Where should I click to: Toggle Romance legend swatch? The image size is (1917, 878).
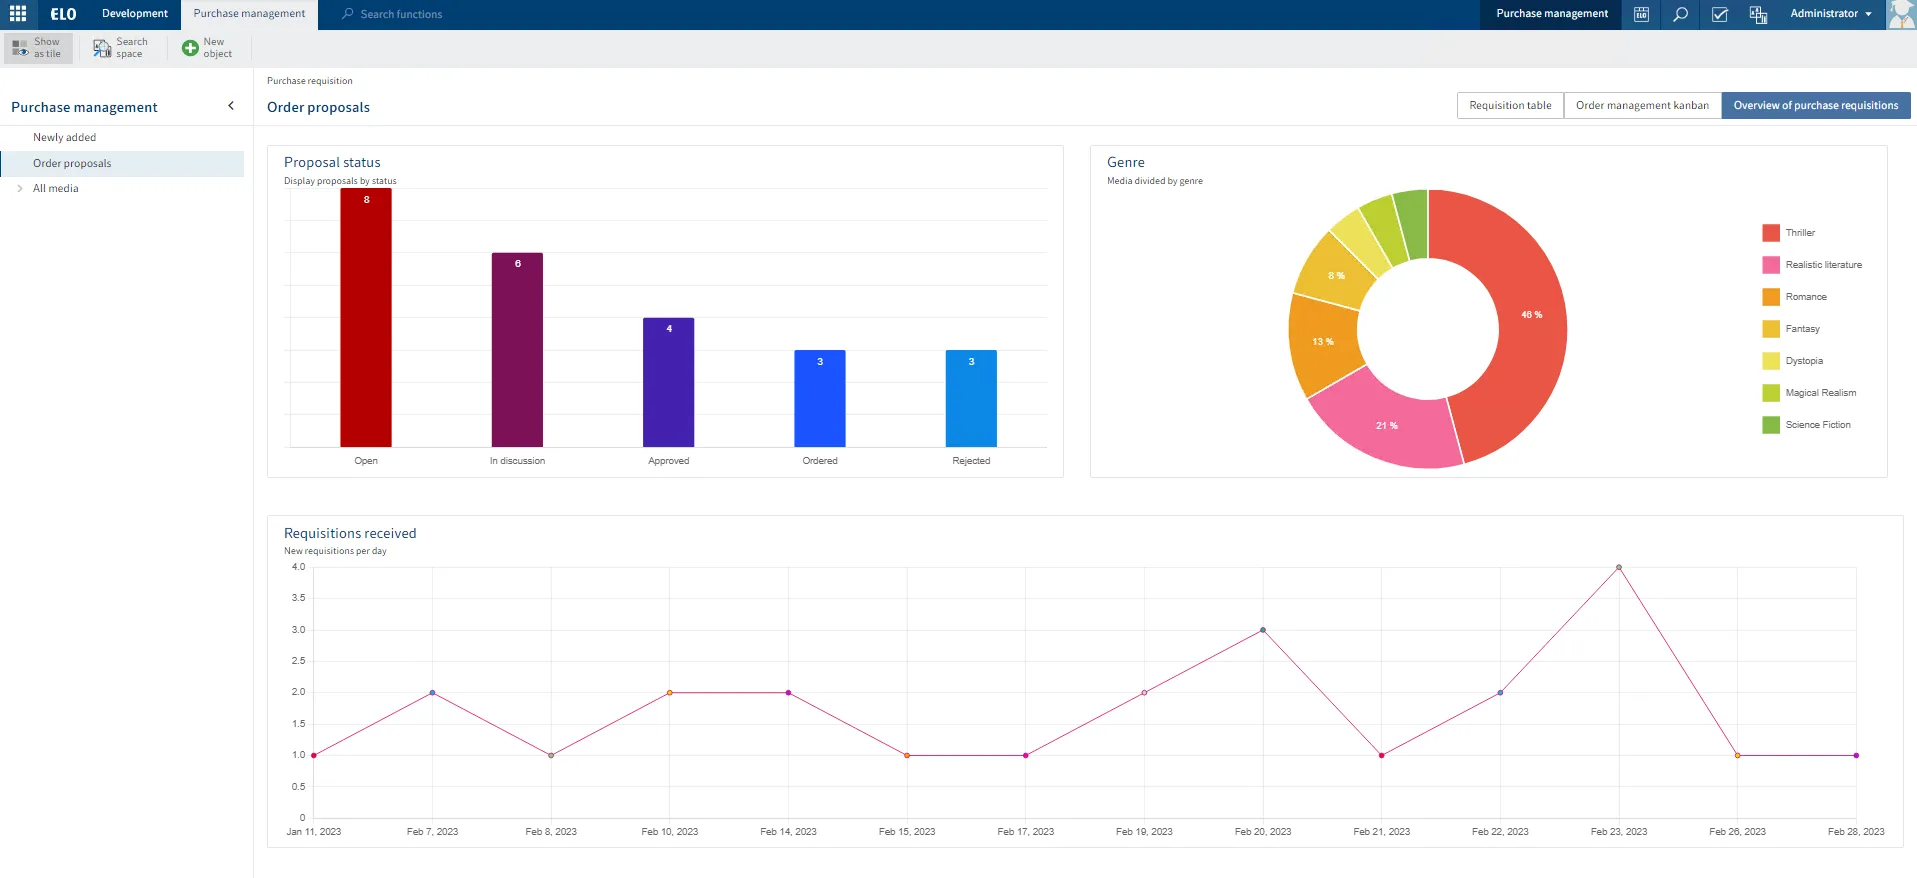(1770, 297)
